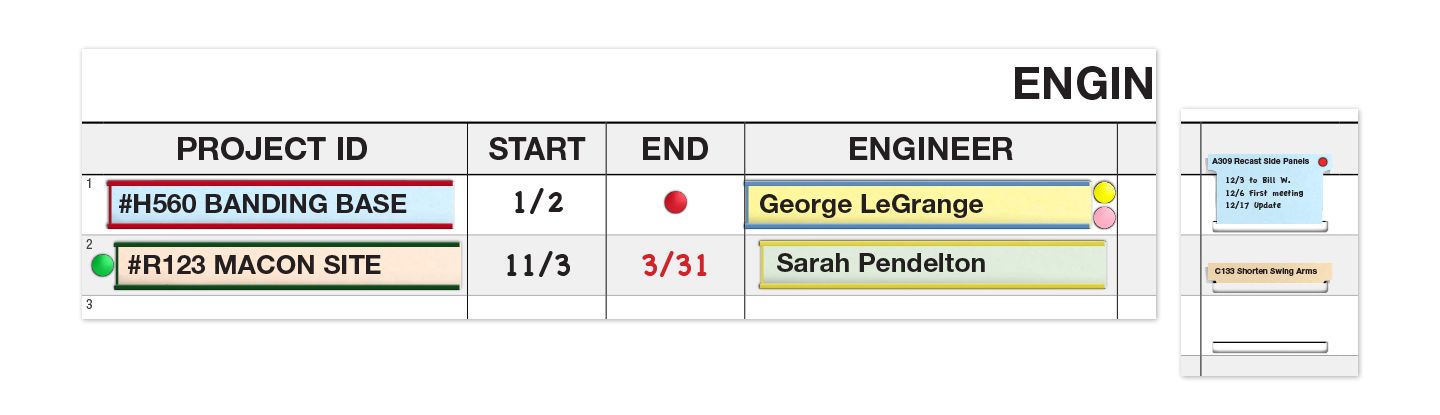Select the #H560 BANDING BASE project tag

coord(281,204)
